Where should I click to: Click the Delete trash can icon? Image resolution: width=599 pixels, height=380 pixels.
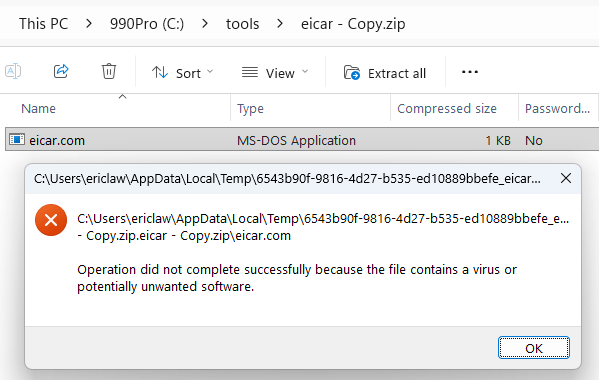click(x=109, y=71)
